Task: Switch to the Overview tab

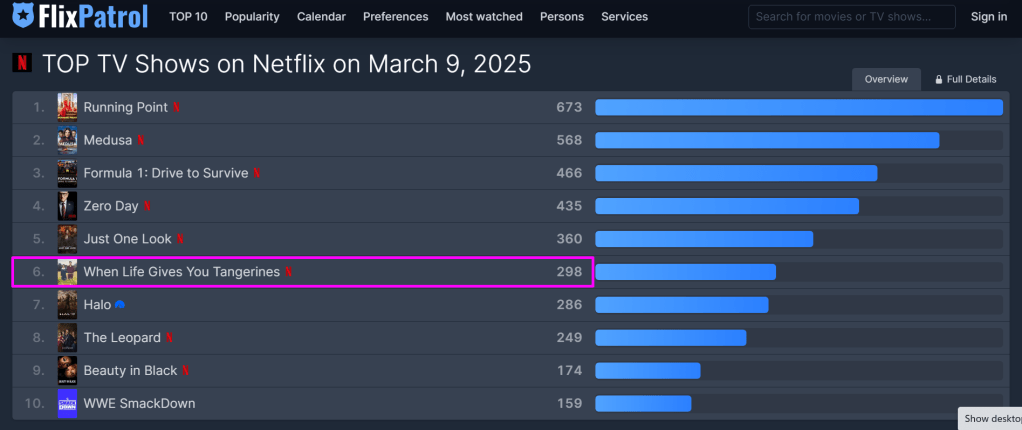Action: click(886, 80)
